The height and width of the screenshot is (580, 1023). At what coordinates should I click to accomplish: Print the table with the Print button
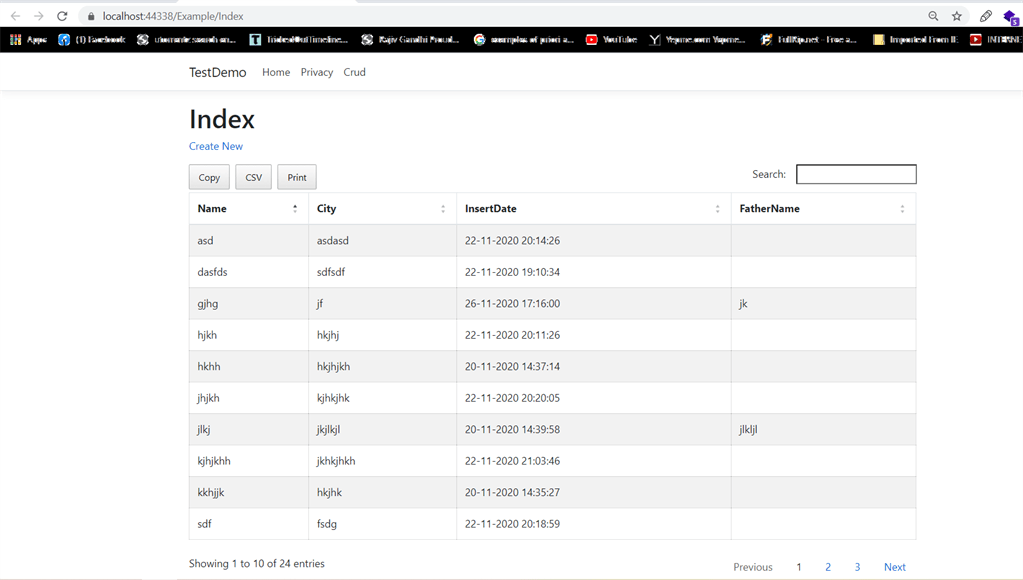click(296, 177)
